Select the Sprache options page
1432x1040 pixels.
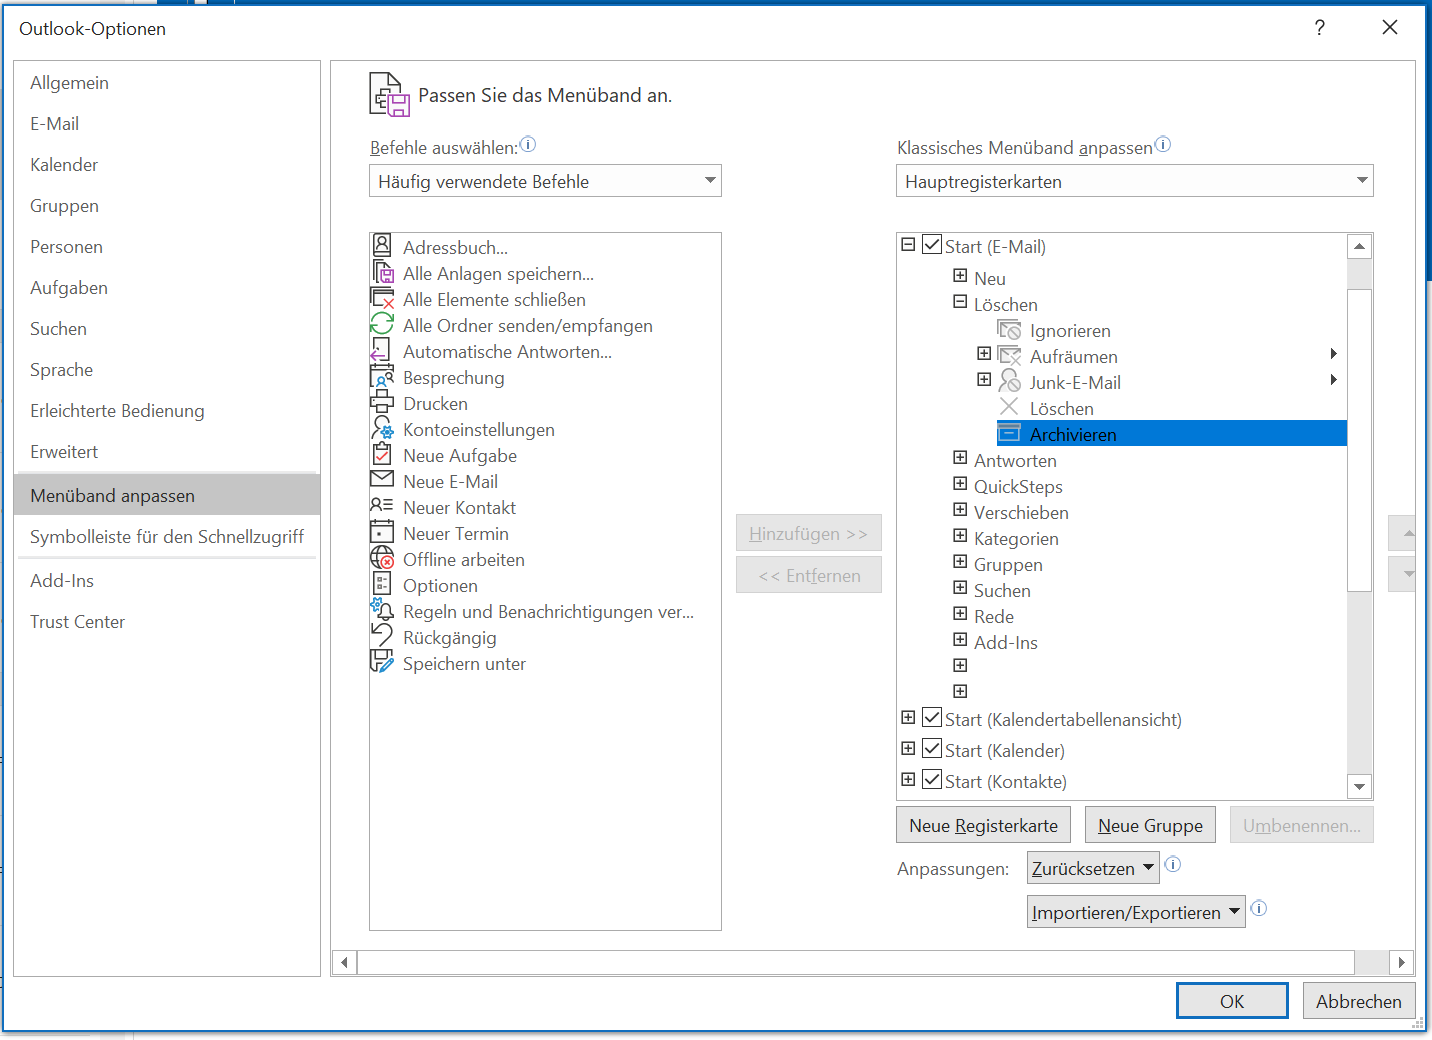coord(167,370)
